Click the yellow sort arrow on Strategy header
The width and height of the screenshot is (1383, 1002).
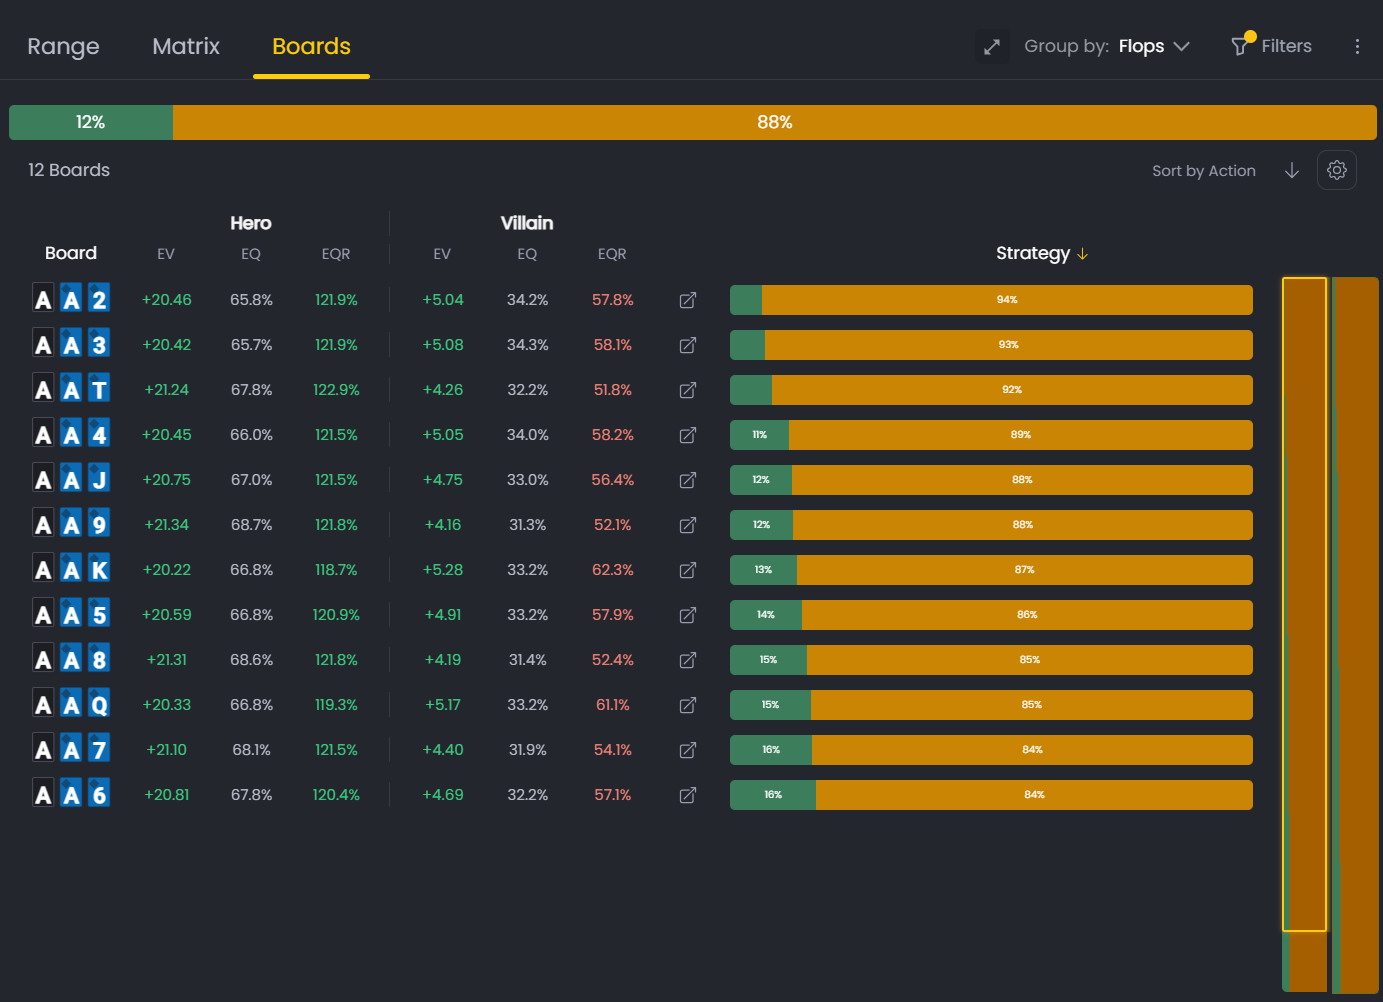click(1082, 254)
